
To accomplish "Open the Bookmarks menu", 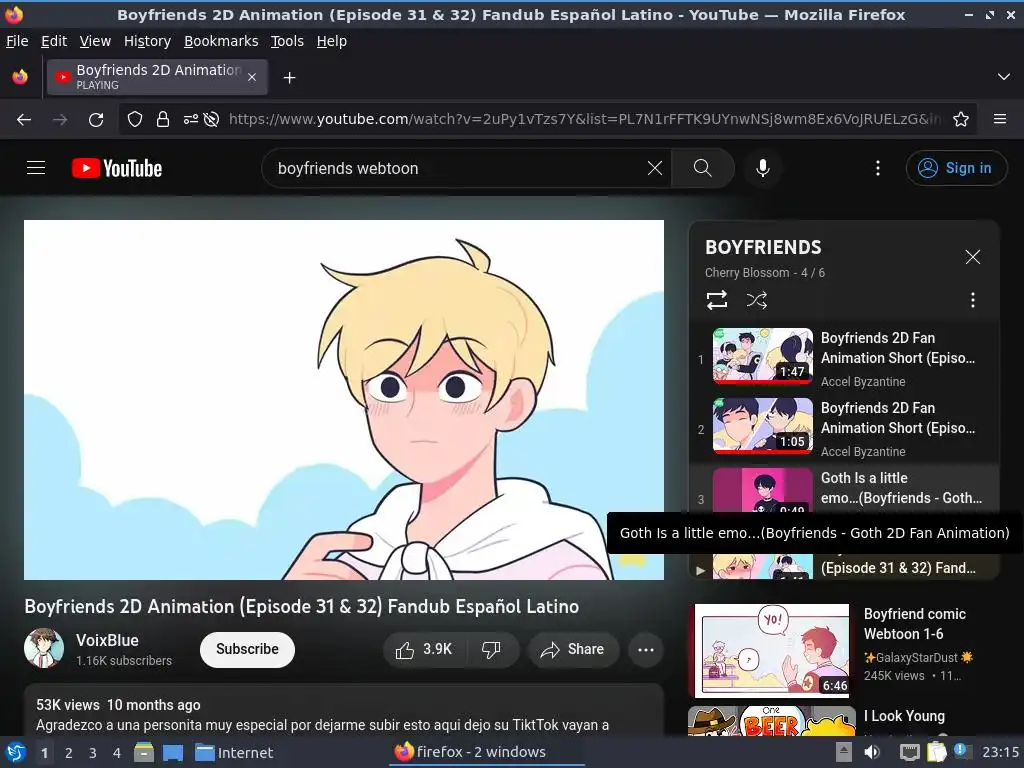I will point(221,41).
